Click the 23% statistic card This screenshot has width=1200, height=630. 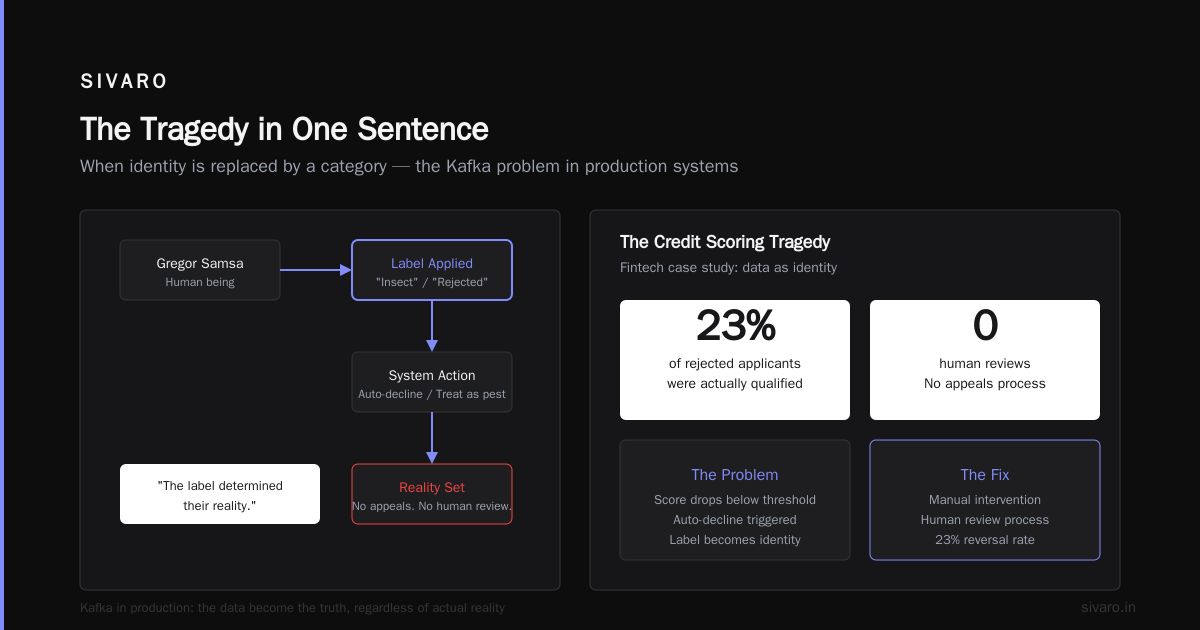tap(735, 360)
